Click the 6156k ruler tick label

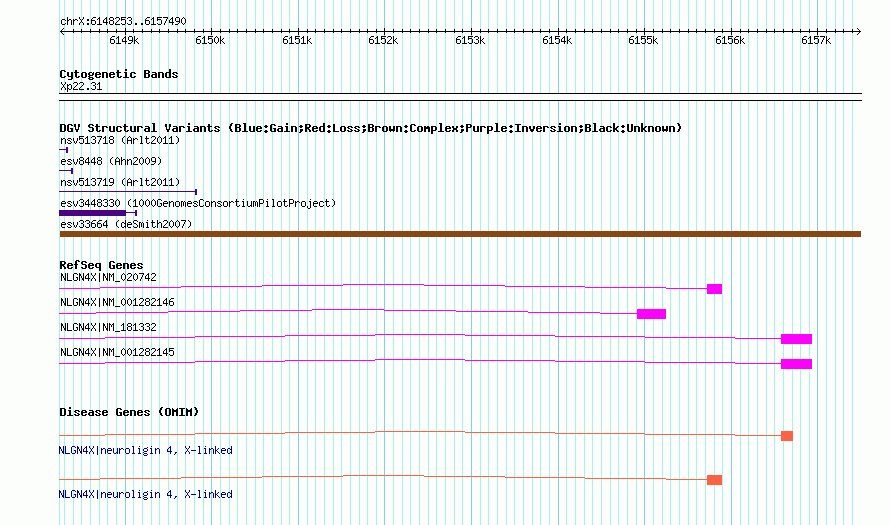731,40
